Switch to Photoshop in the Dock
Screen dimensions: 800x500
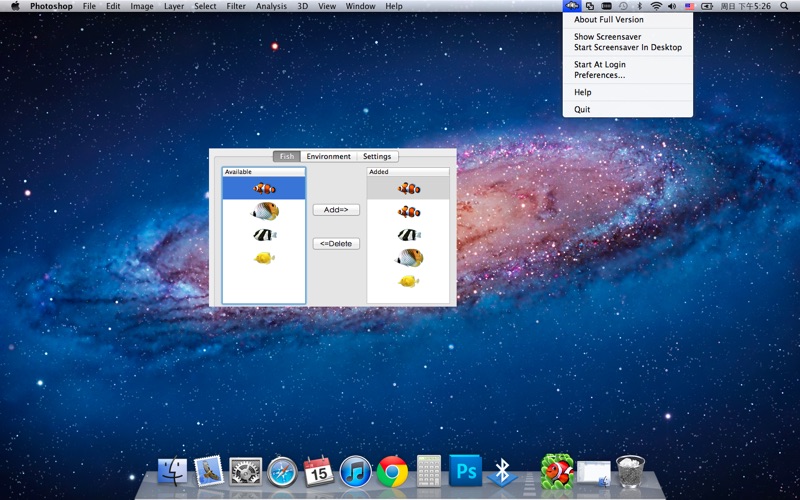pos(465,470)
